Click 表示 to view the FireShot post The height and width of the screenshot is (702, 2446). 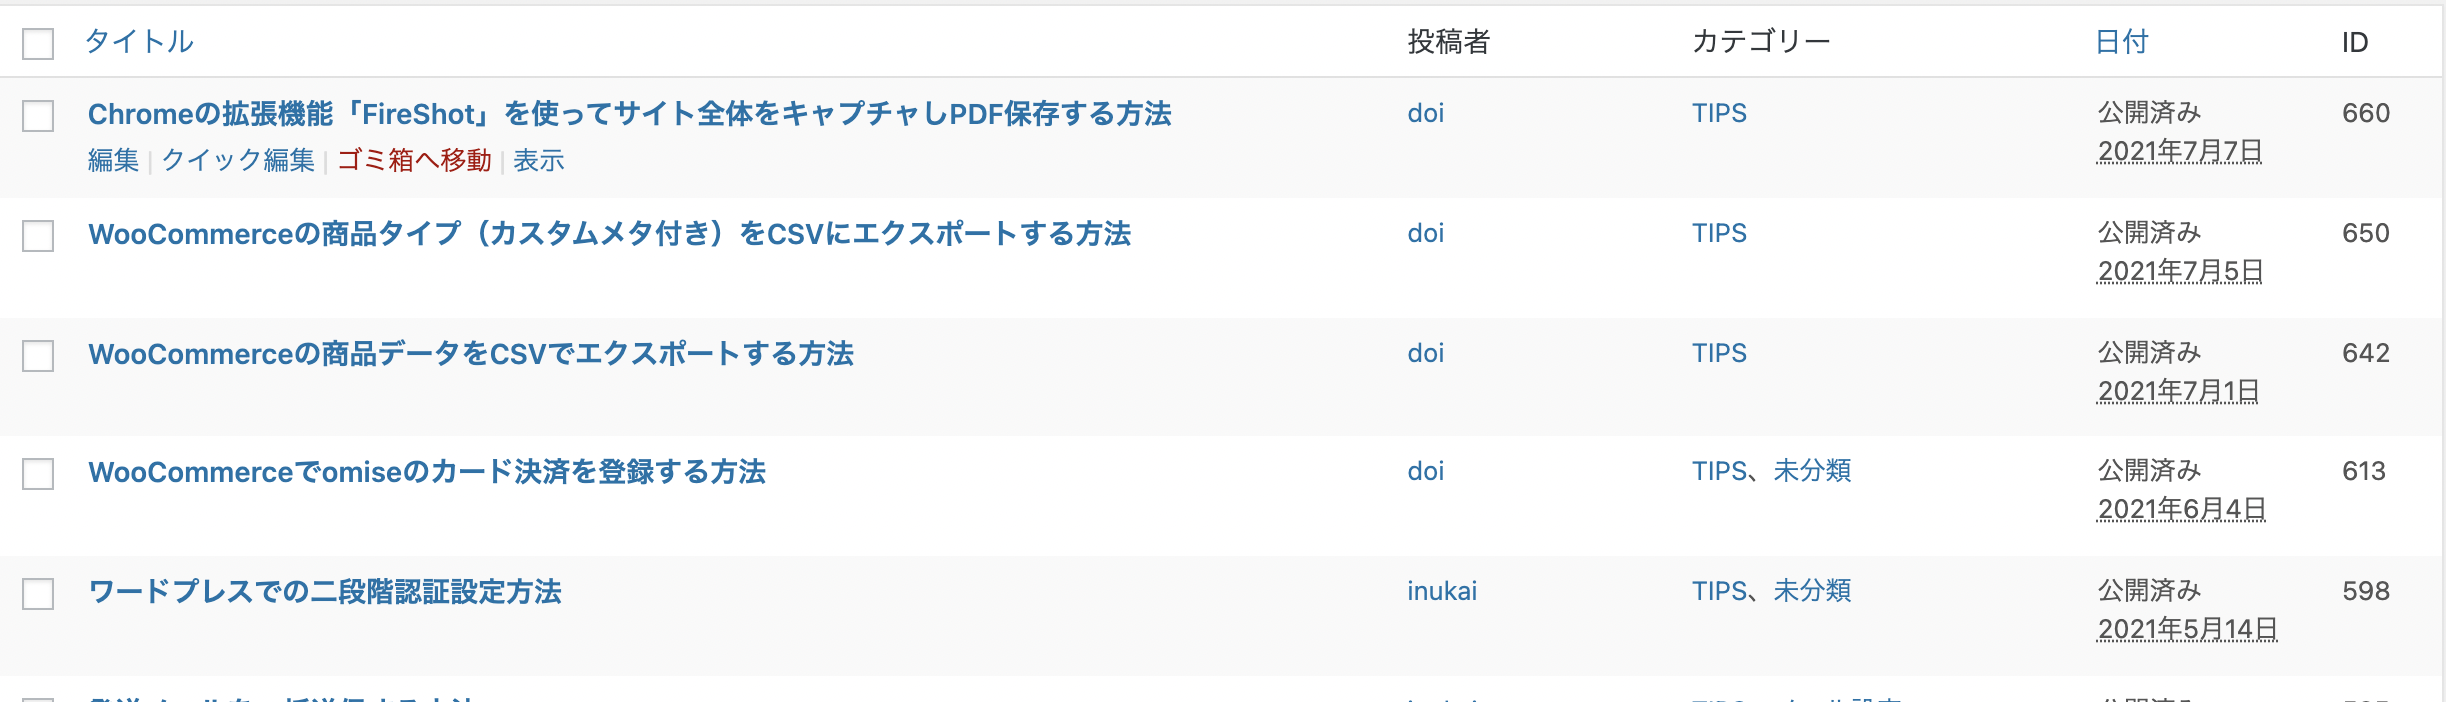(x=539, y=160)
